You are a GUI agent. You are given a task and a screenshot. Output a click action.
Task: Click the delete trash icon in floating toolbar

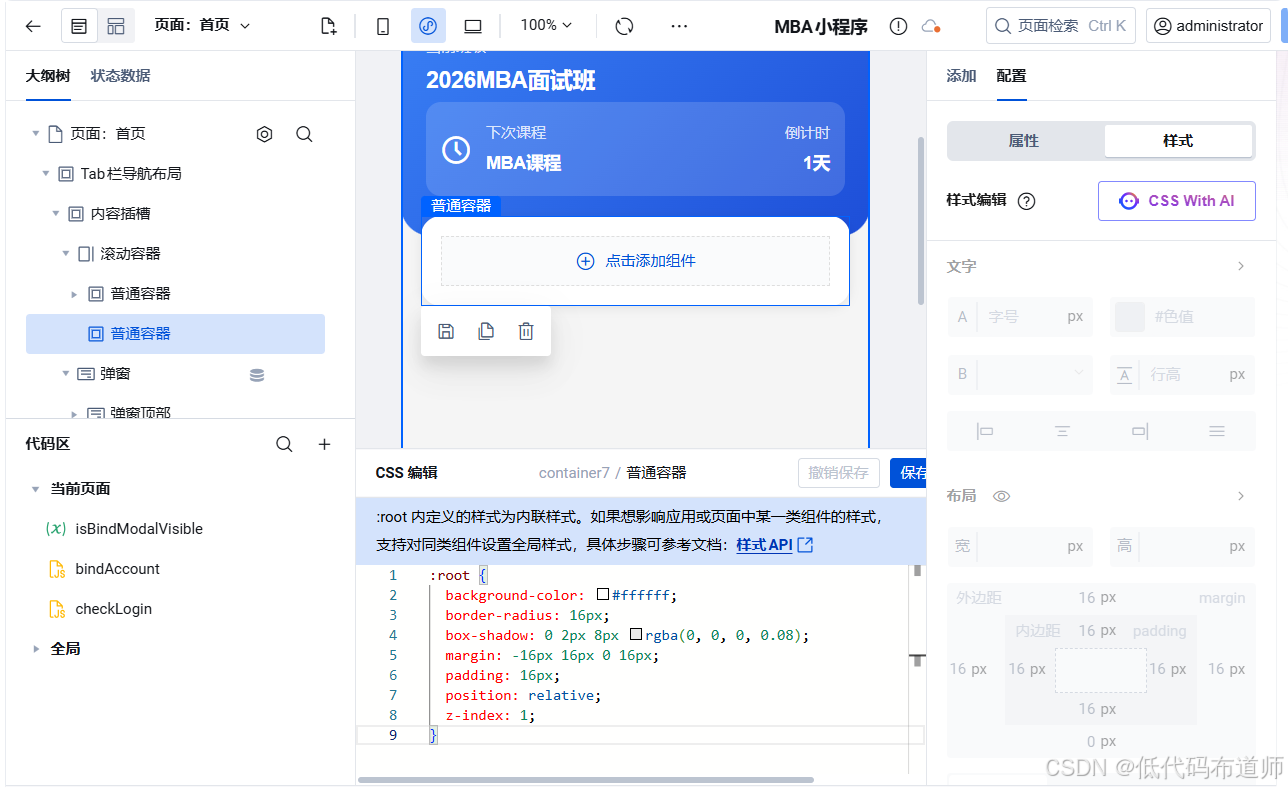point(526,331)
